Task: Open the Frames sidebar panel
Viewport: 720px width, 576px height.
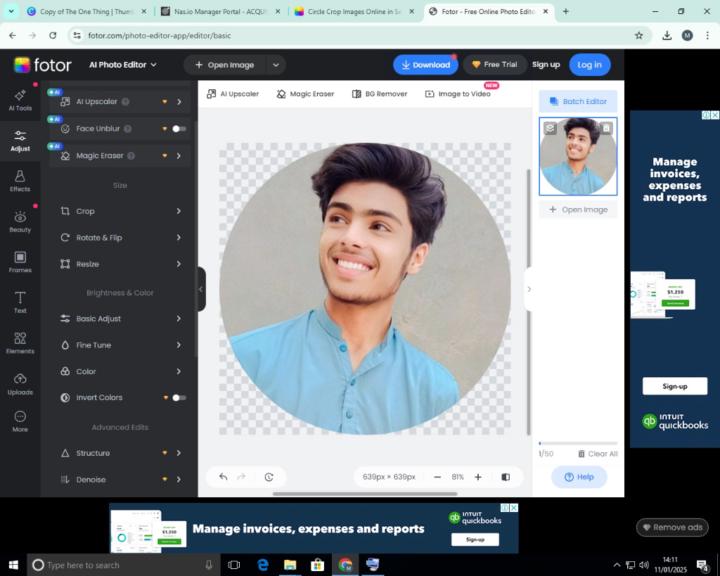Action: (x=20, y=262)
